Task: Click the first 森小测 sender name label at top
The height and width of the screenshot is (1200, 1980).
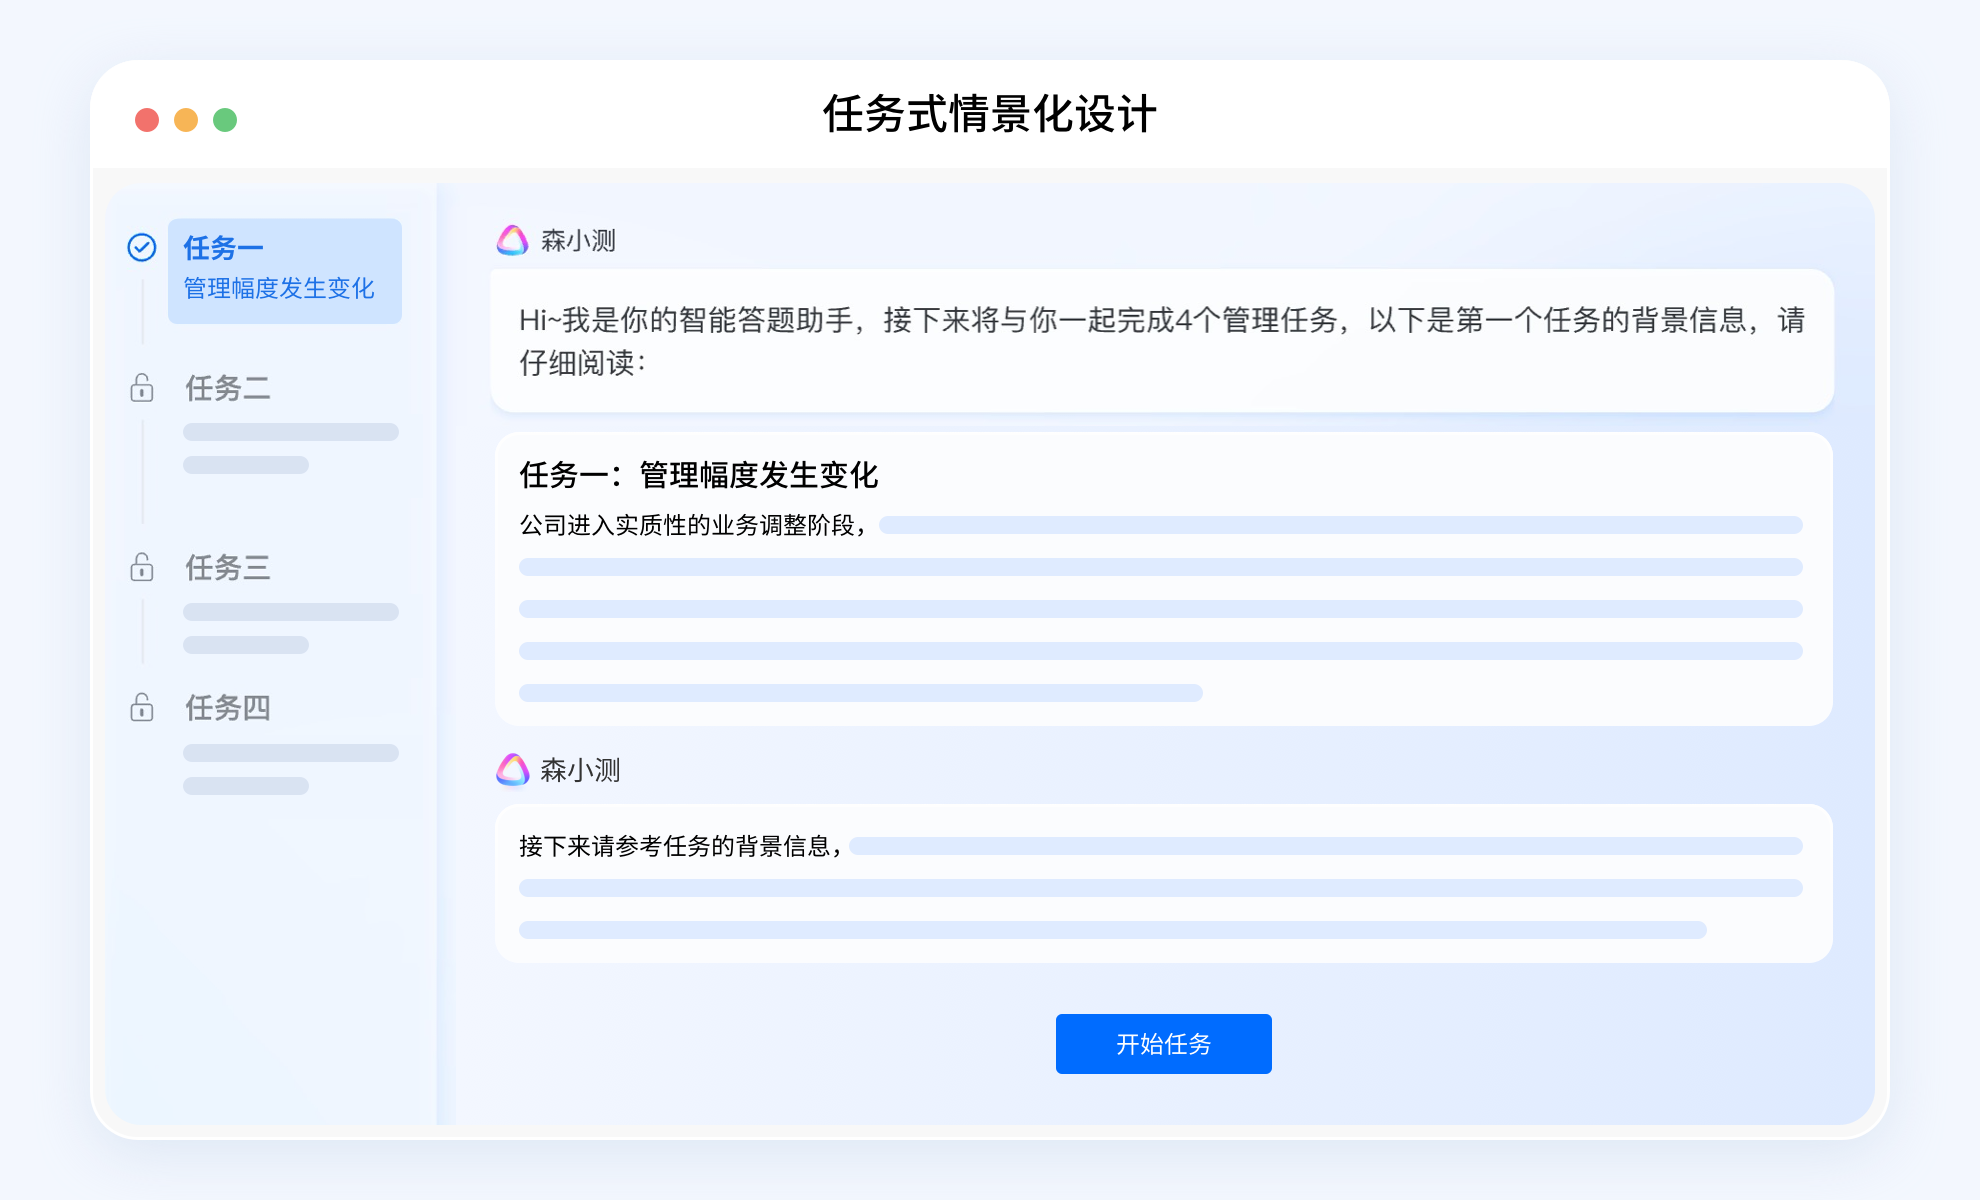Action: [x=578, y=241]
